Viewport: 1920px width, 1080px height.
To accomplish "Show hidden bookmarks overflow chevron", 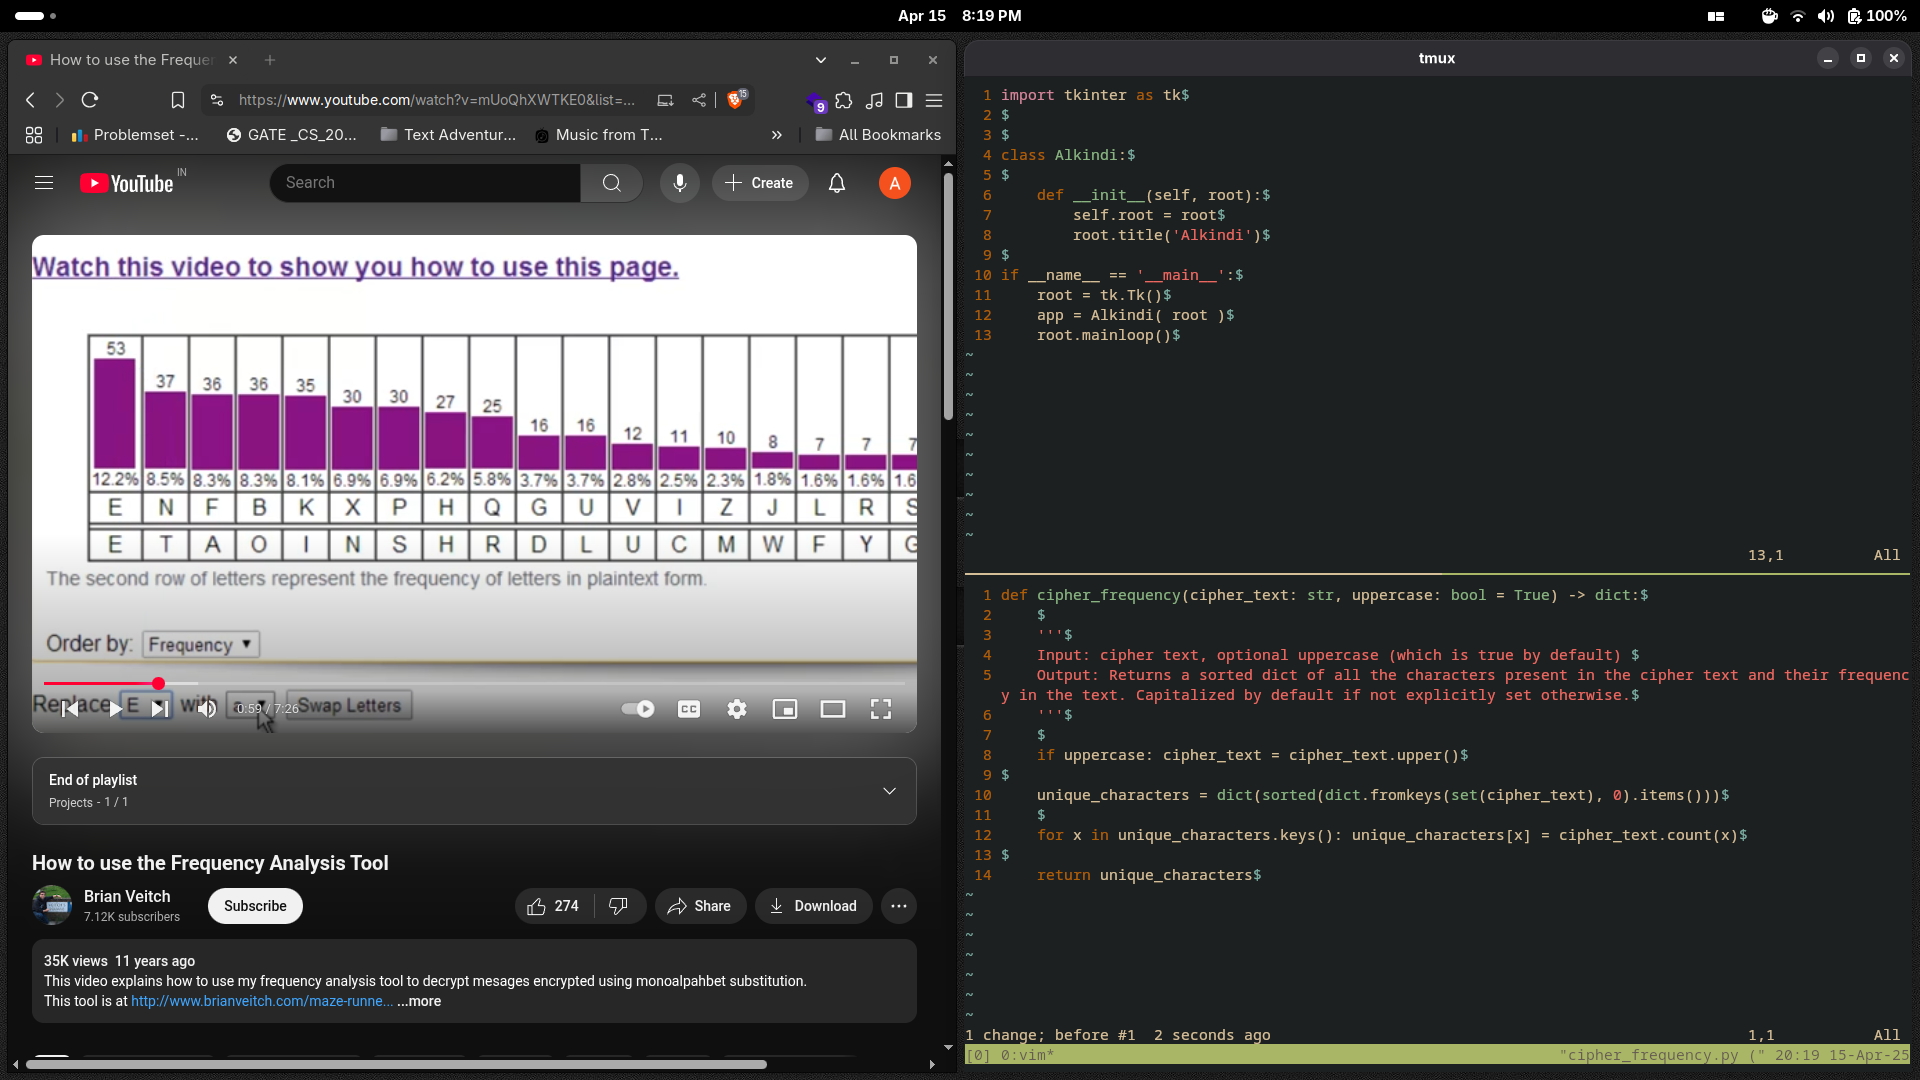I will pos(777,135).
